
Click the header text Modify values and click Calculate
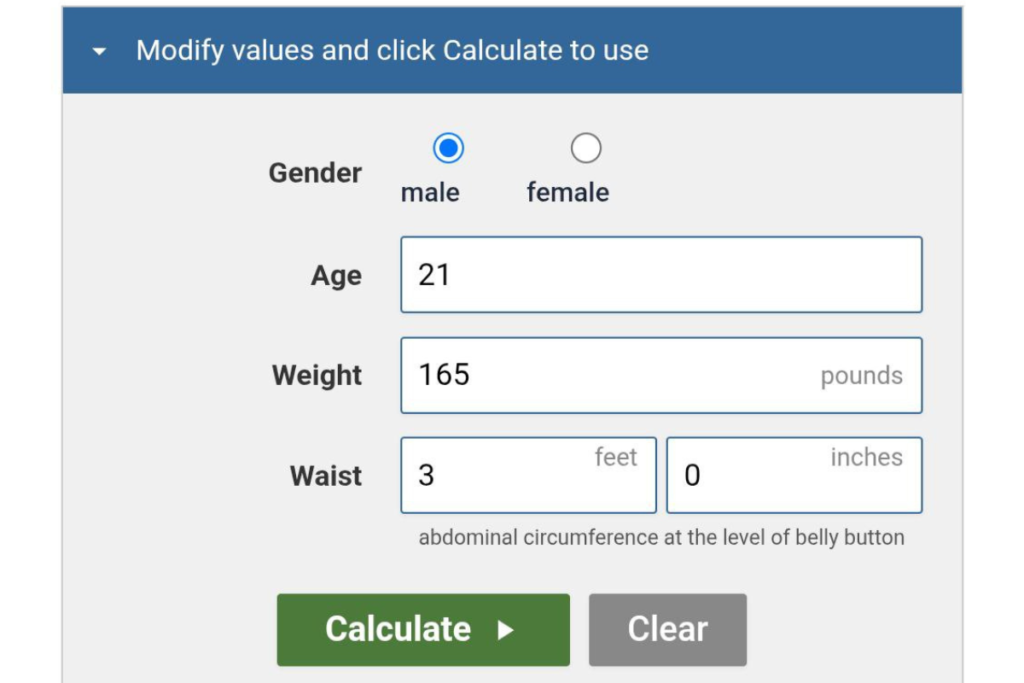397,50
